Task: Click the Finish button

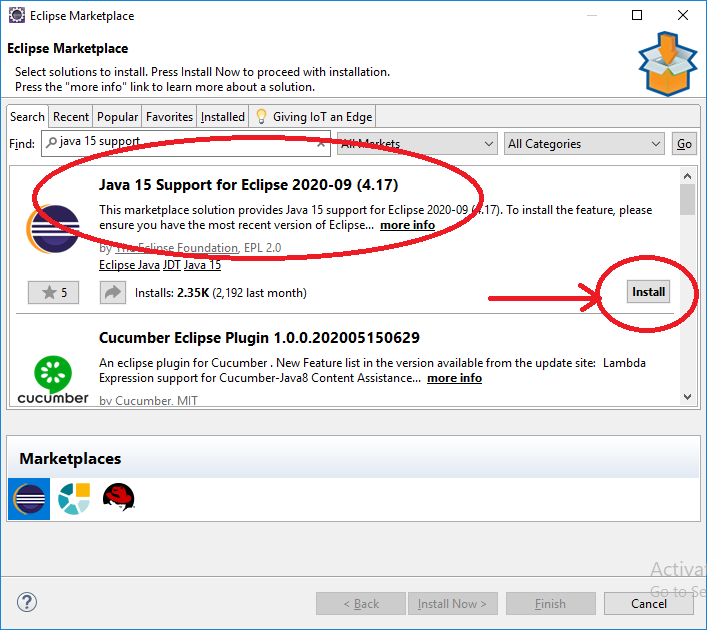Action: (550, 604)
